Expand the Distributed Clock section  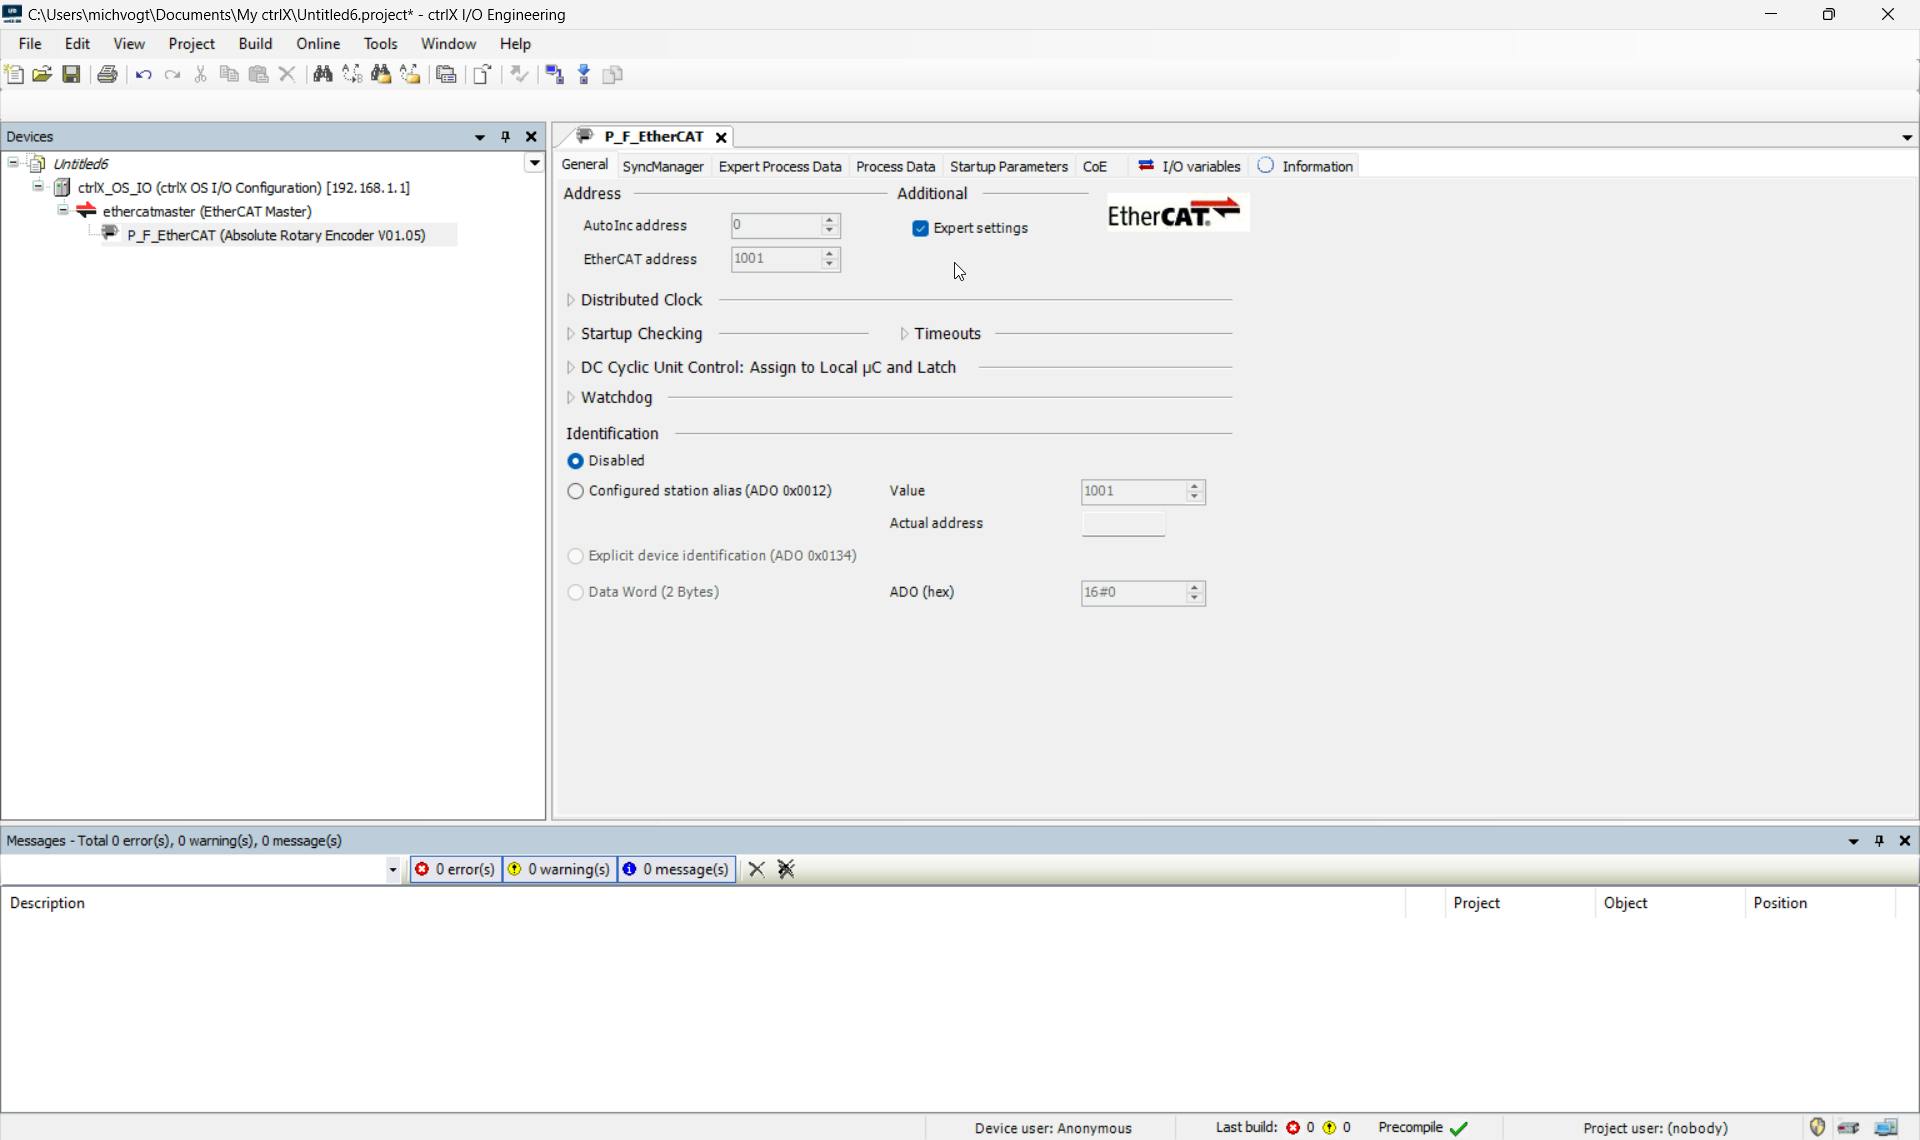[571, 300]
